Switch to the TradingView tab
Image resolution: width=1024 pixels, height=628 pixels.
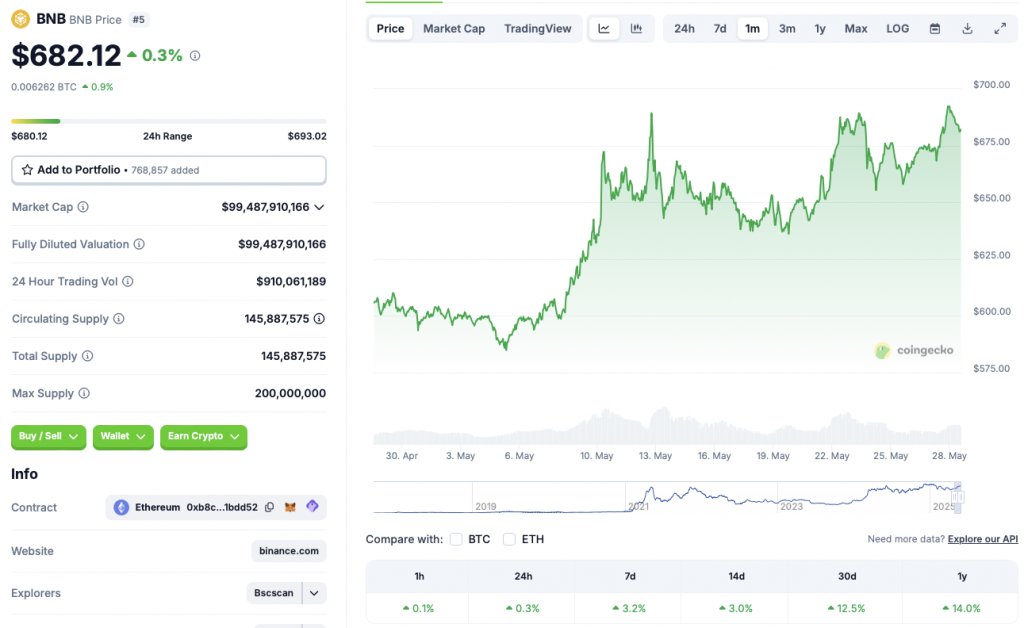click(x=537, y=29)
